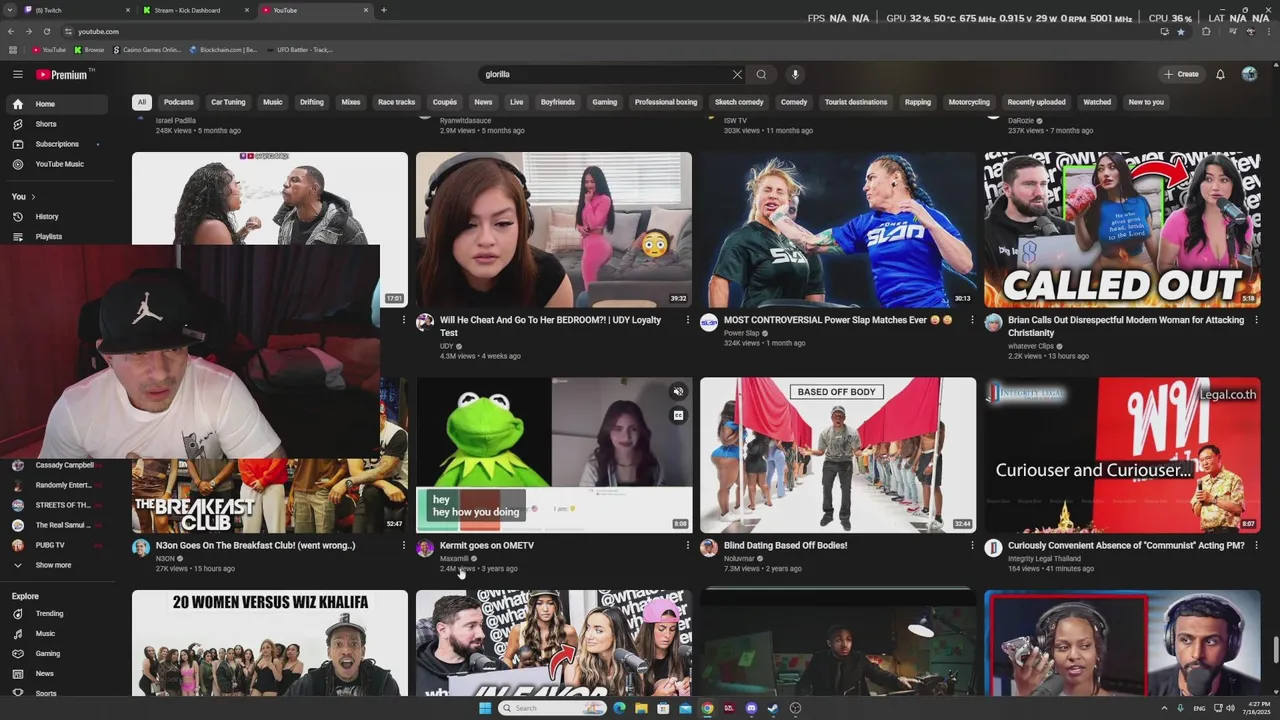Viewport: 1280px width, 720px height.
Task: Select the Car Tuning filter chip
Action: pos(228,102)
